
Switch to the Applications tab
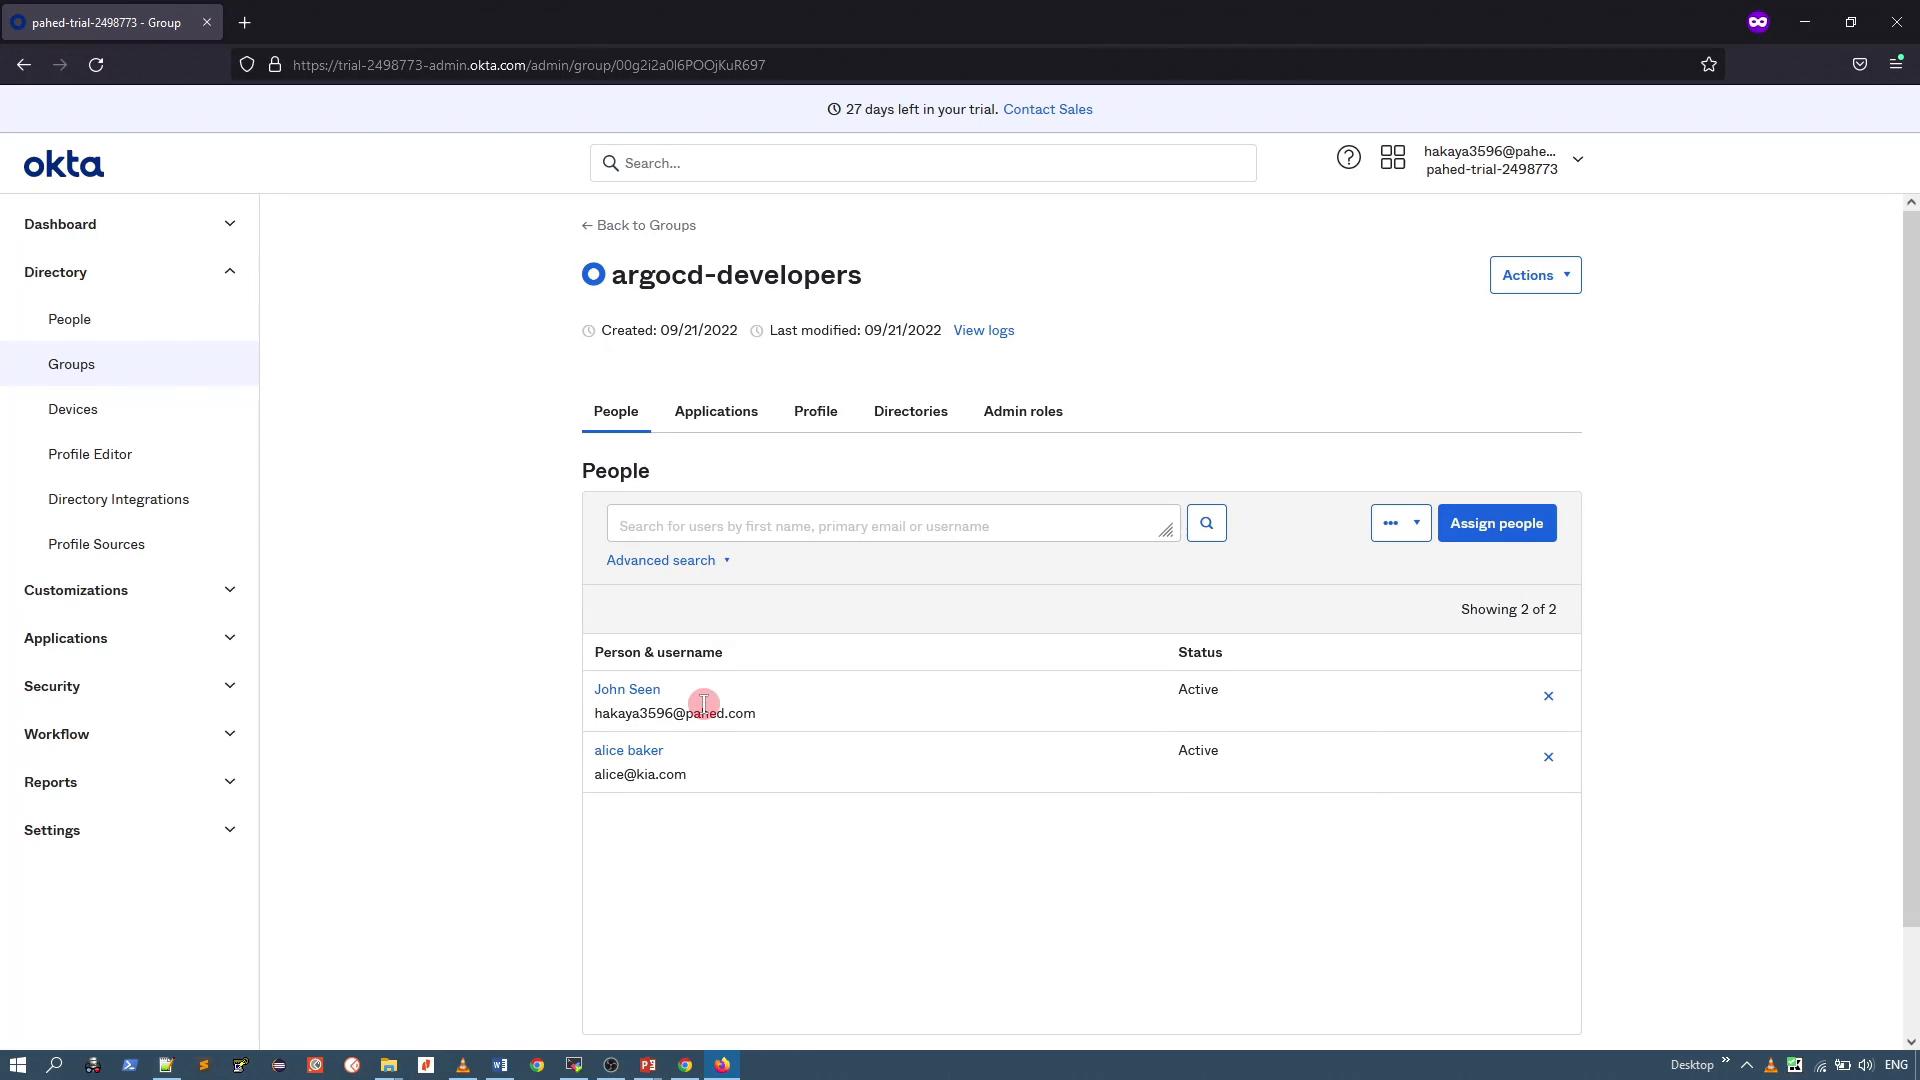(716, 411)
